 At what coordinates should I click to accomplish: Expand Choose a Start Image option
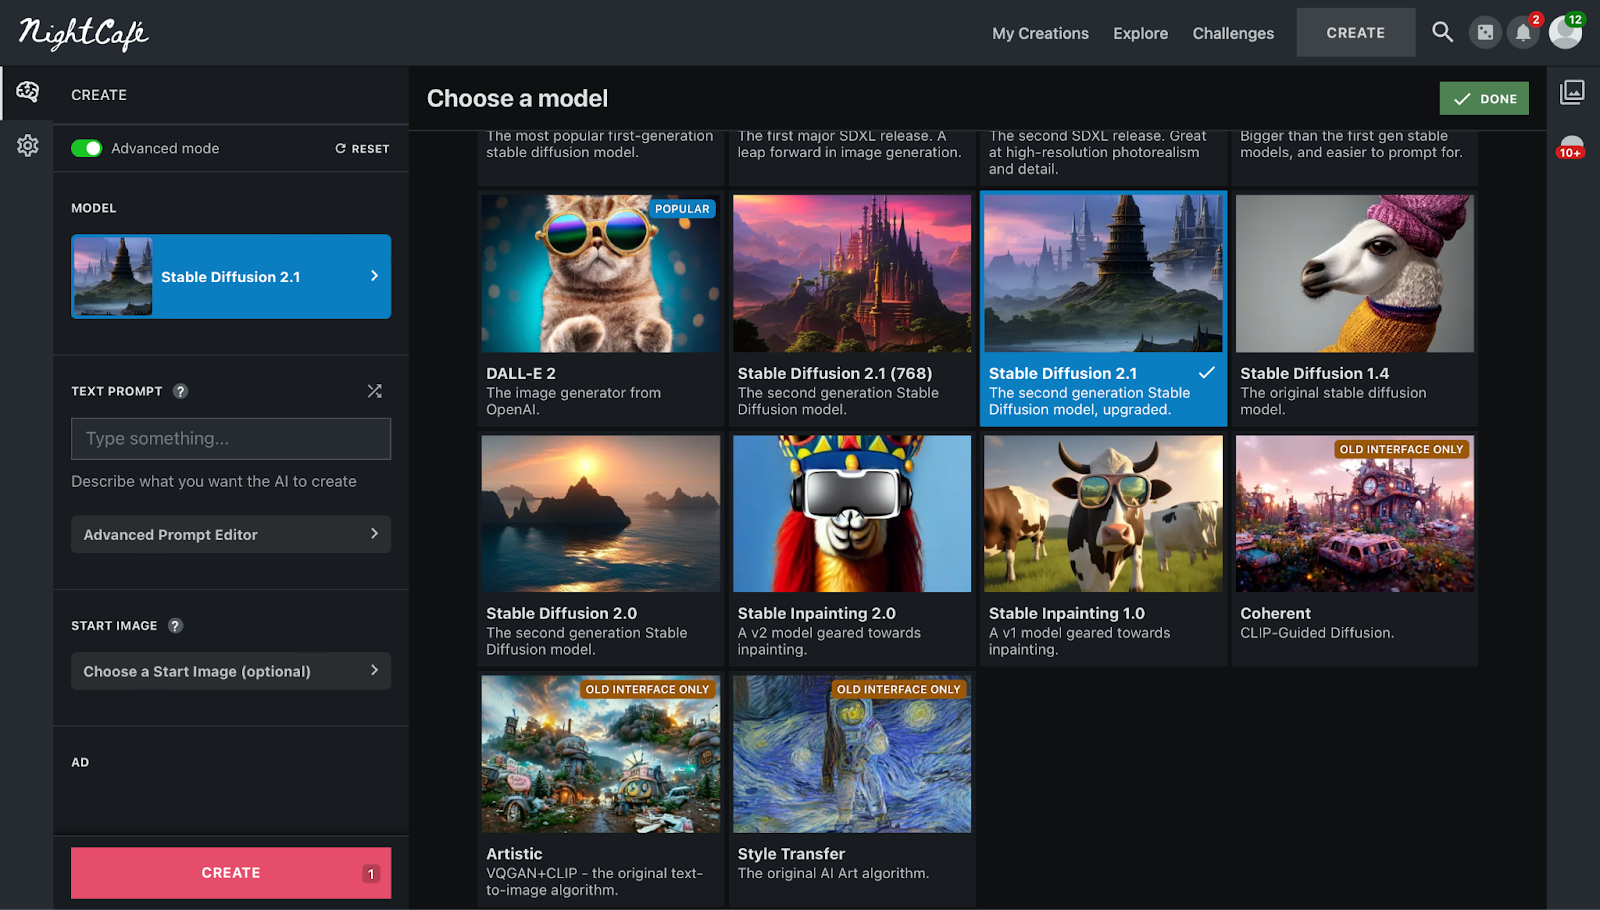(231, 671)
